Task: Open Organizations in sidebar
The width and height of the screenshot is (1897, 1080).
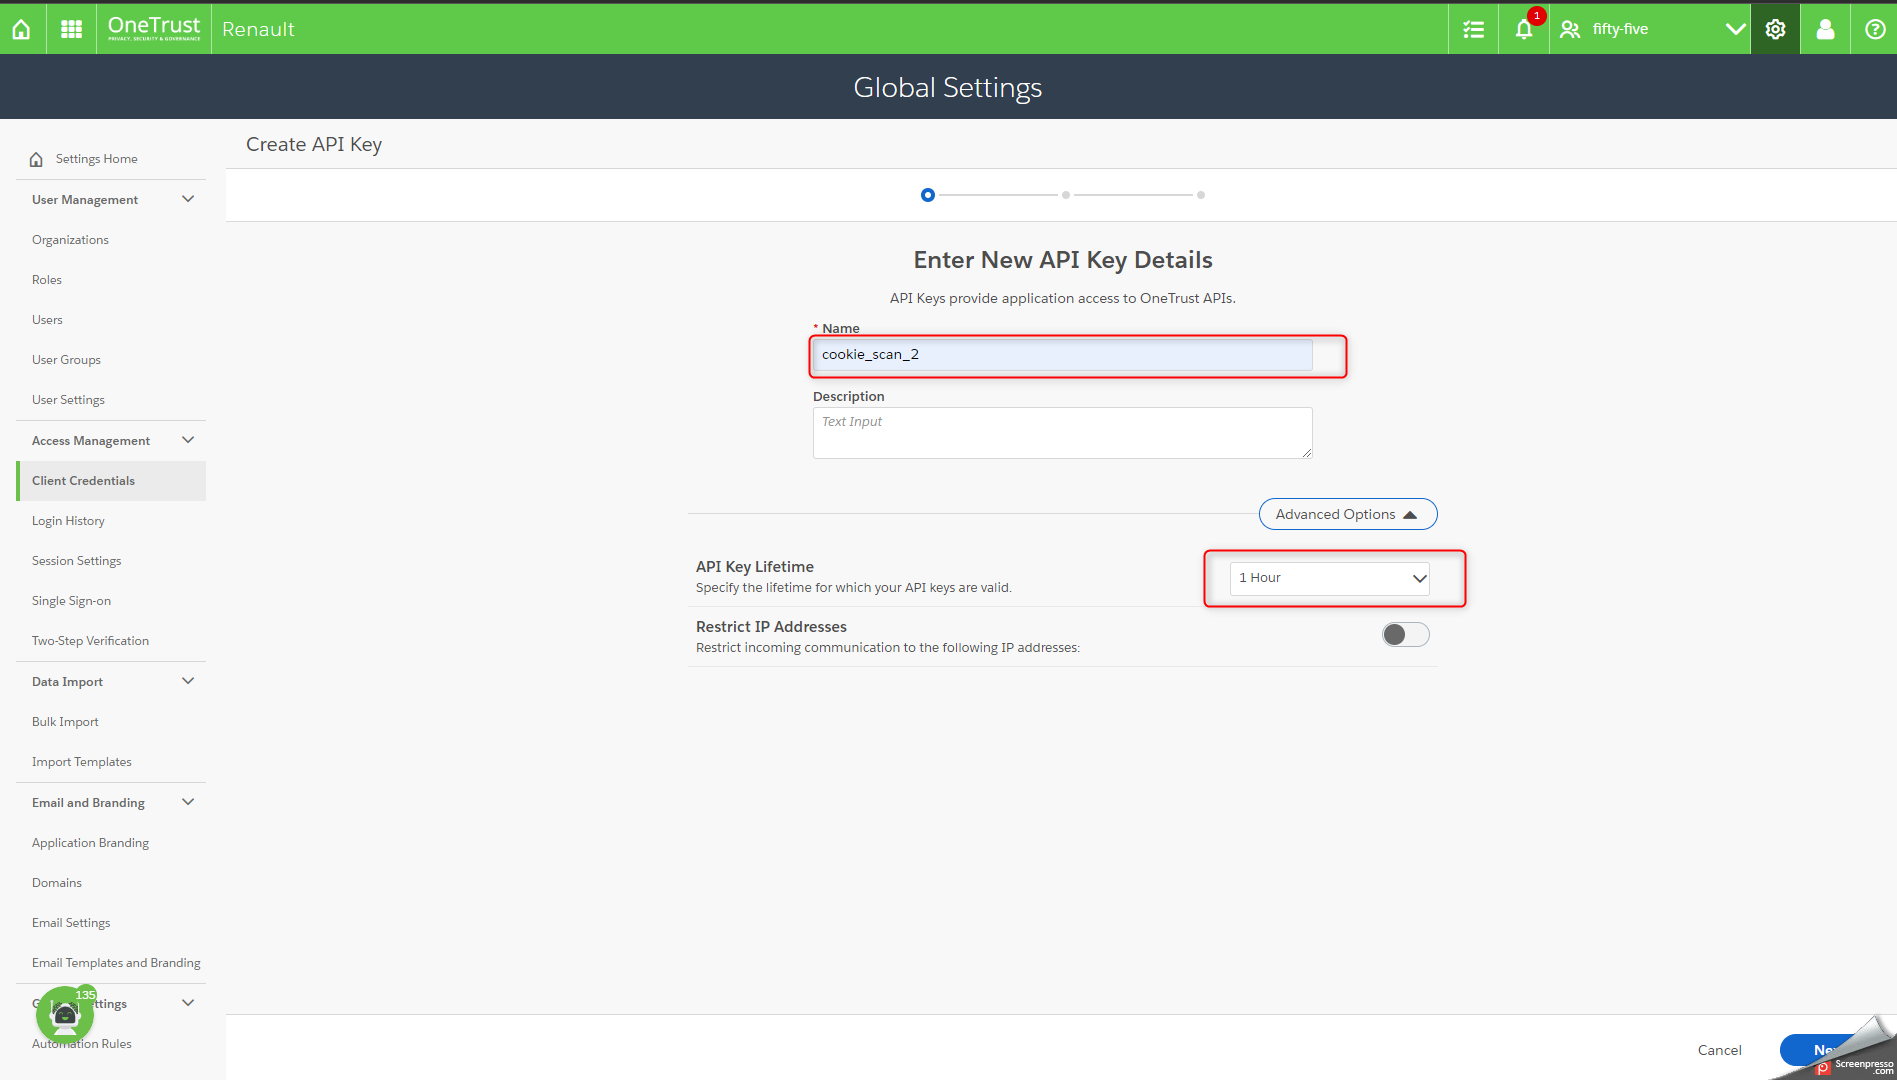Action: tap(70, 240)
